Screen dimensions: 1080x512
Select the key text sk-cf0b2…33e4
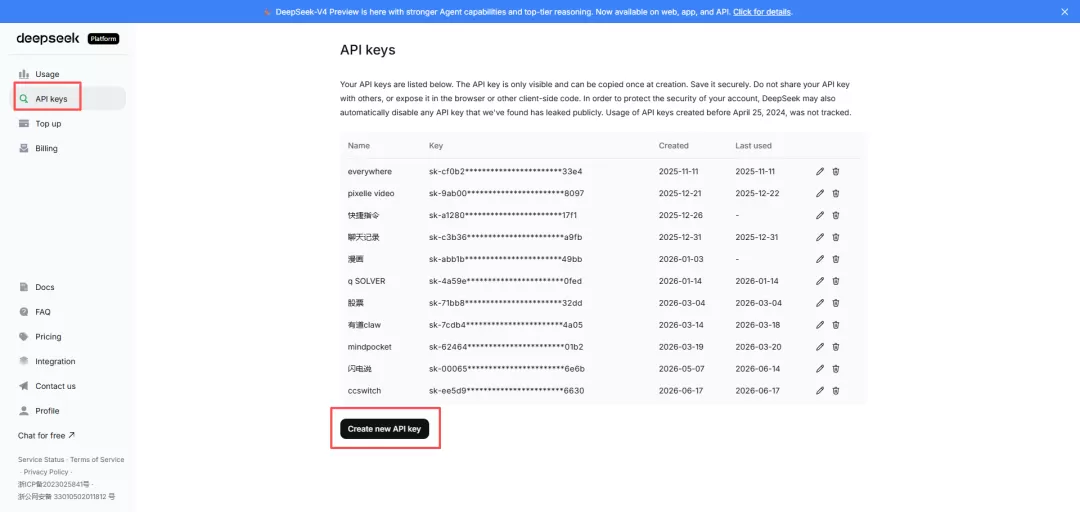point(506,172)
